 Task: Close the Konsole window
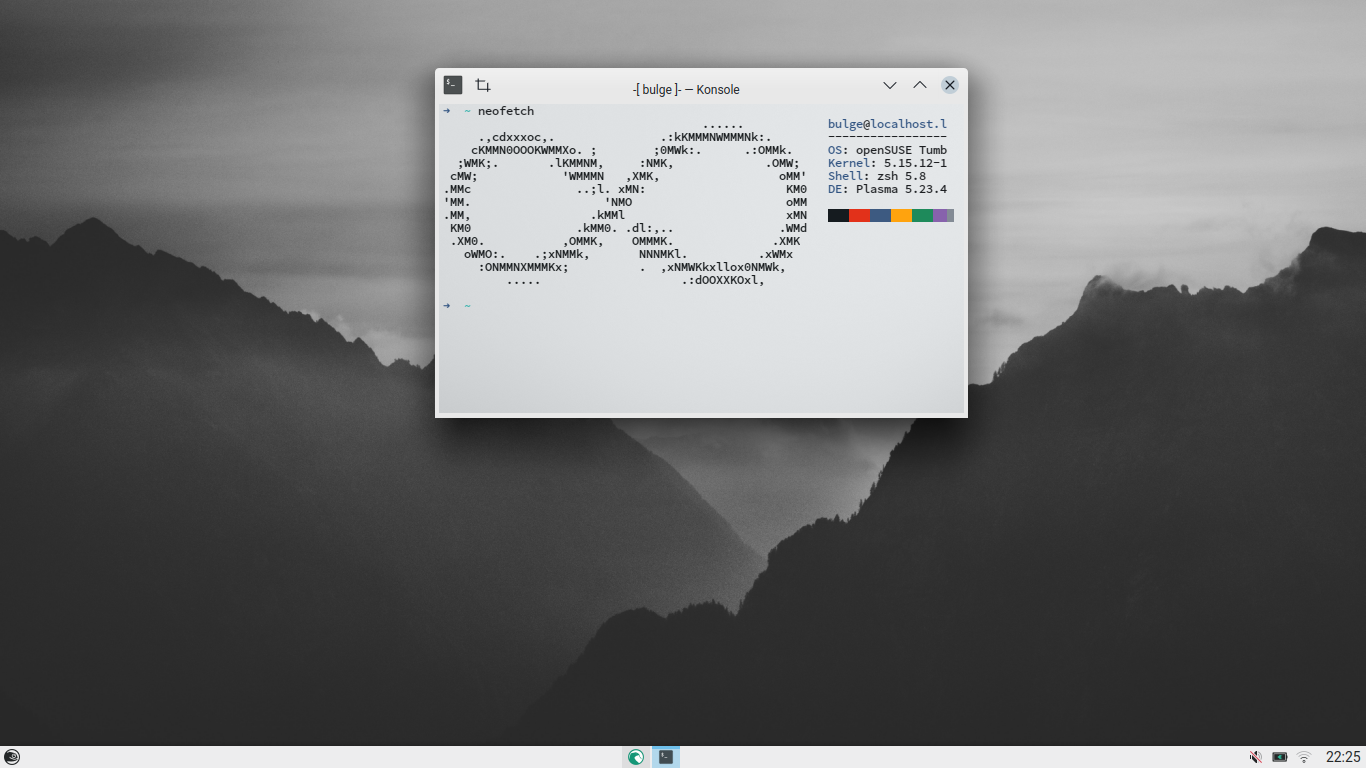click(950, 85)
